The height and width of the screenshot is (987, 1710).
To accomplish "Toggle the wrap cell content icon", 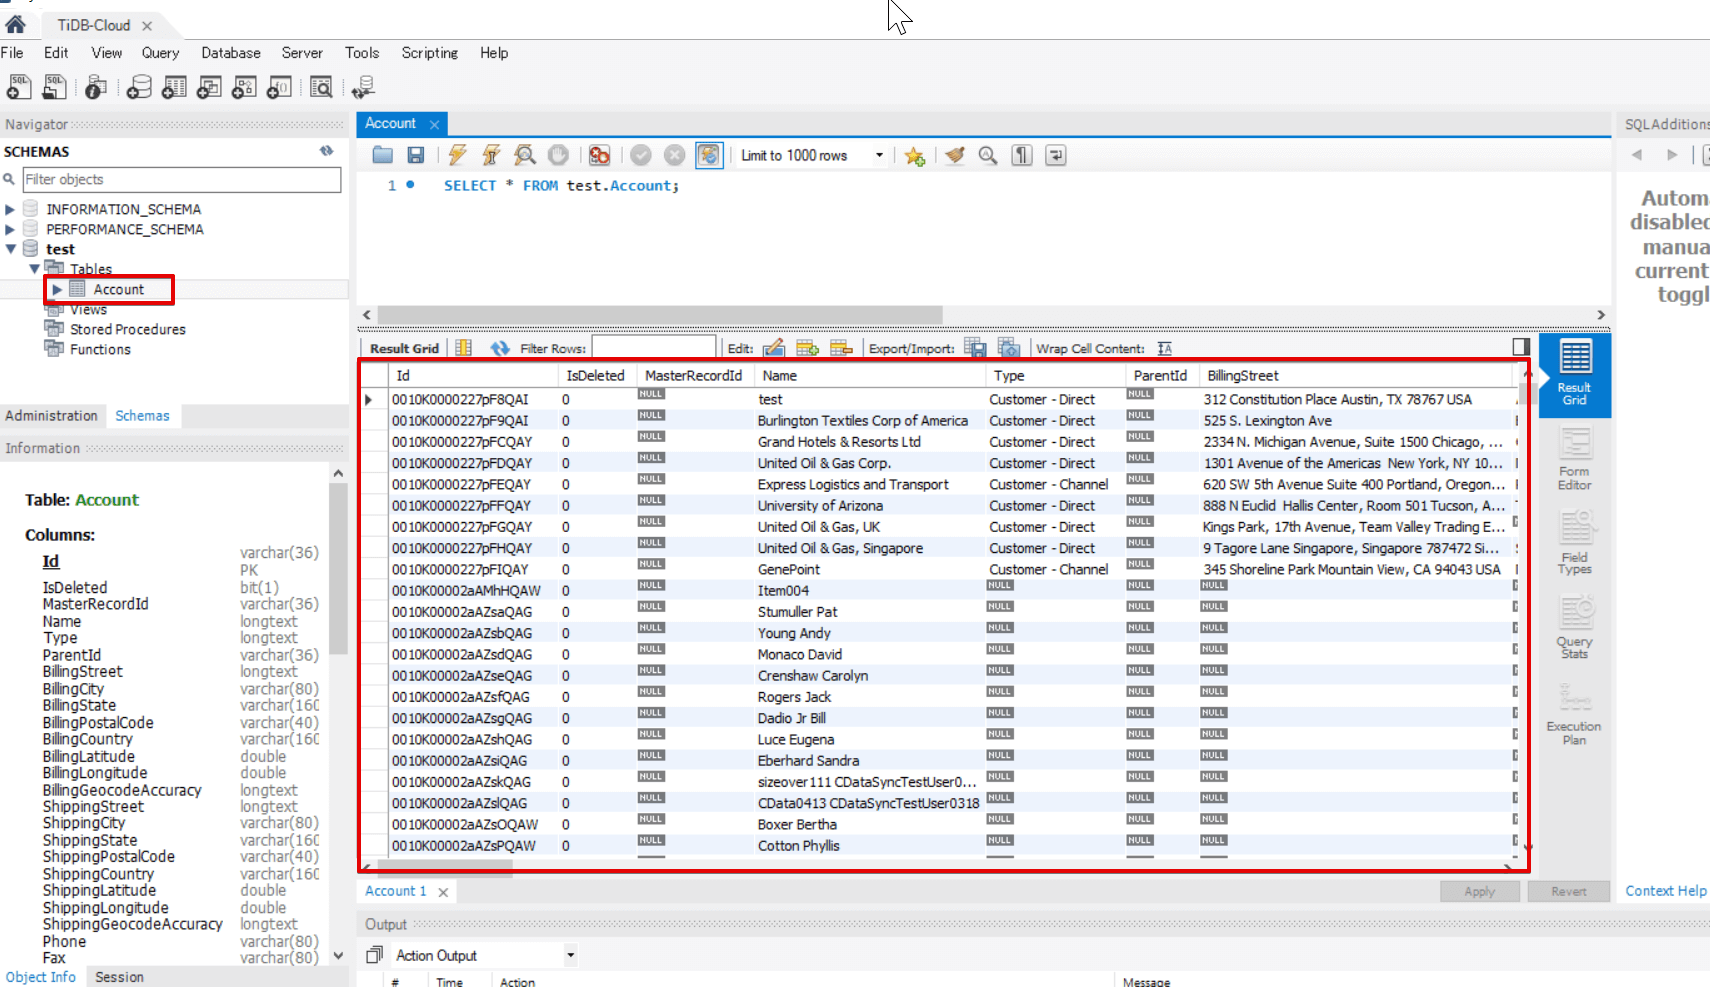I will click(x=1164, y=348).
